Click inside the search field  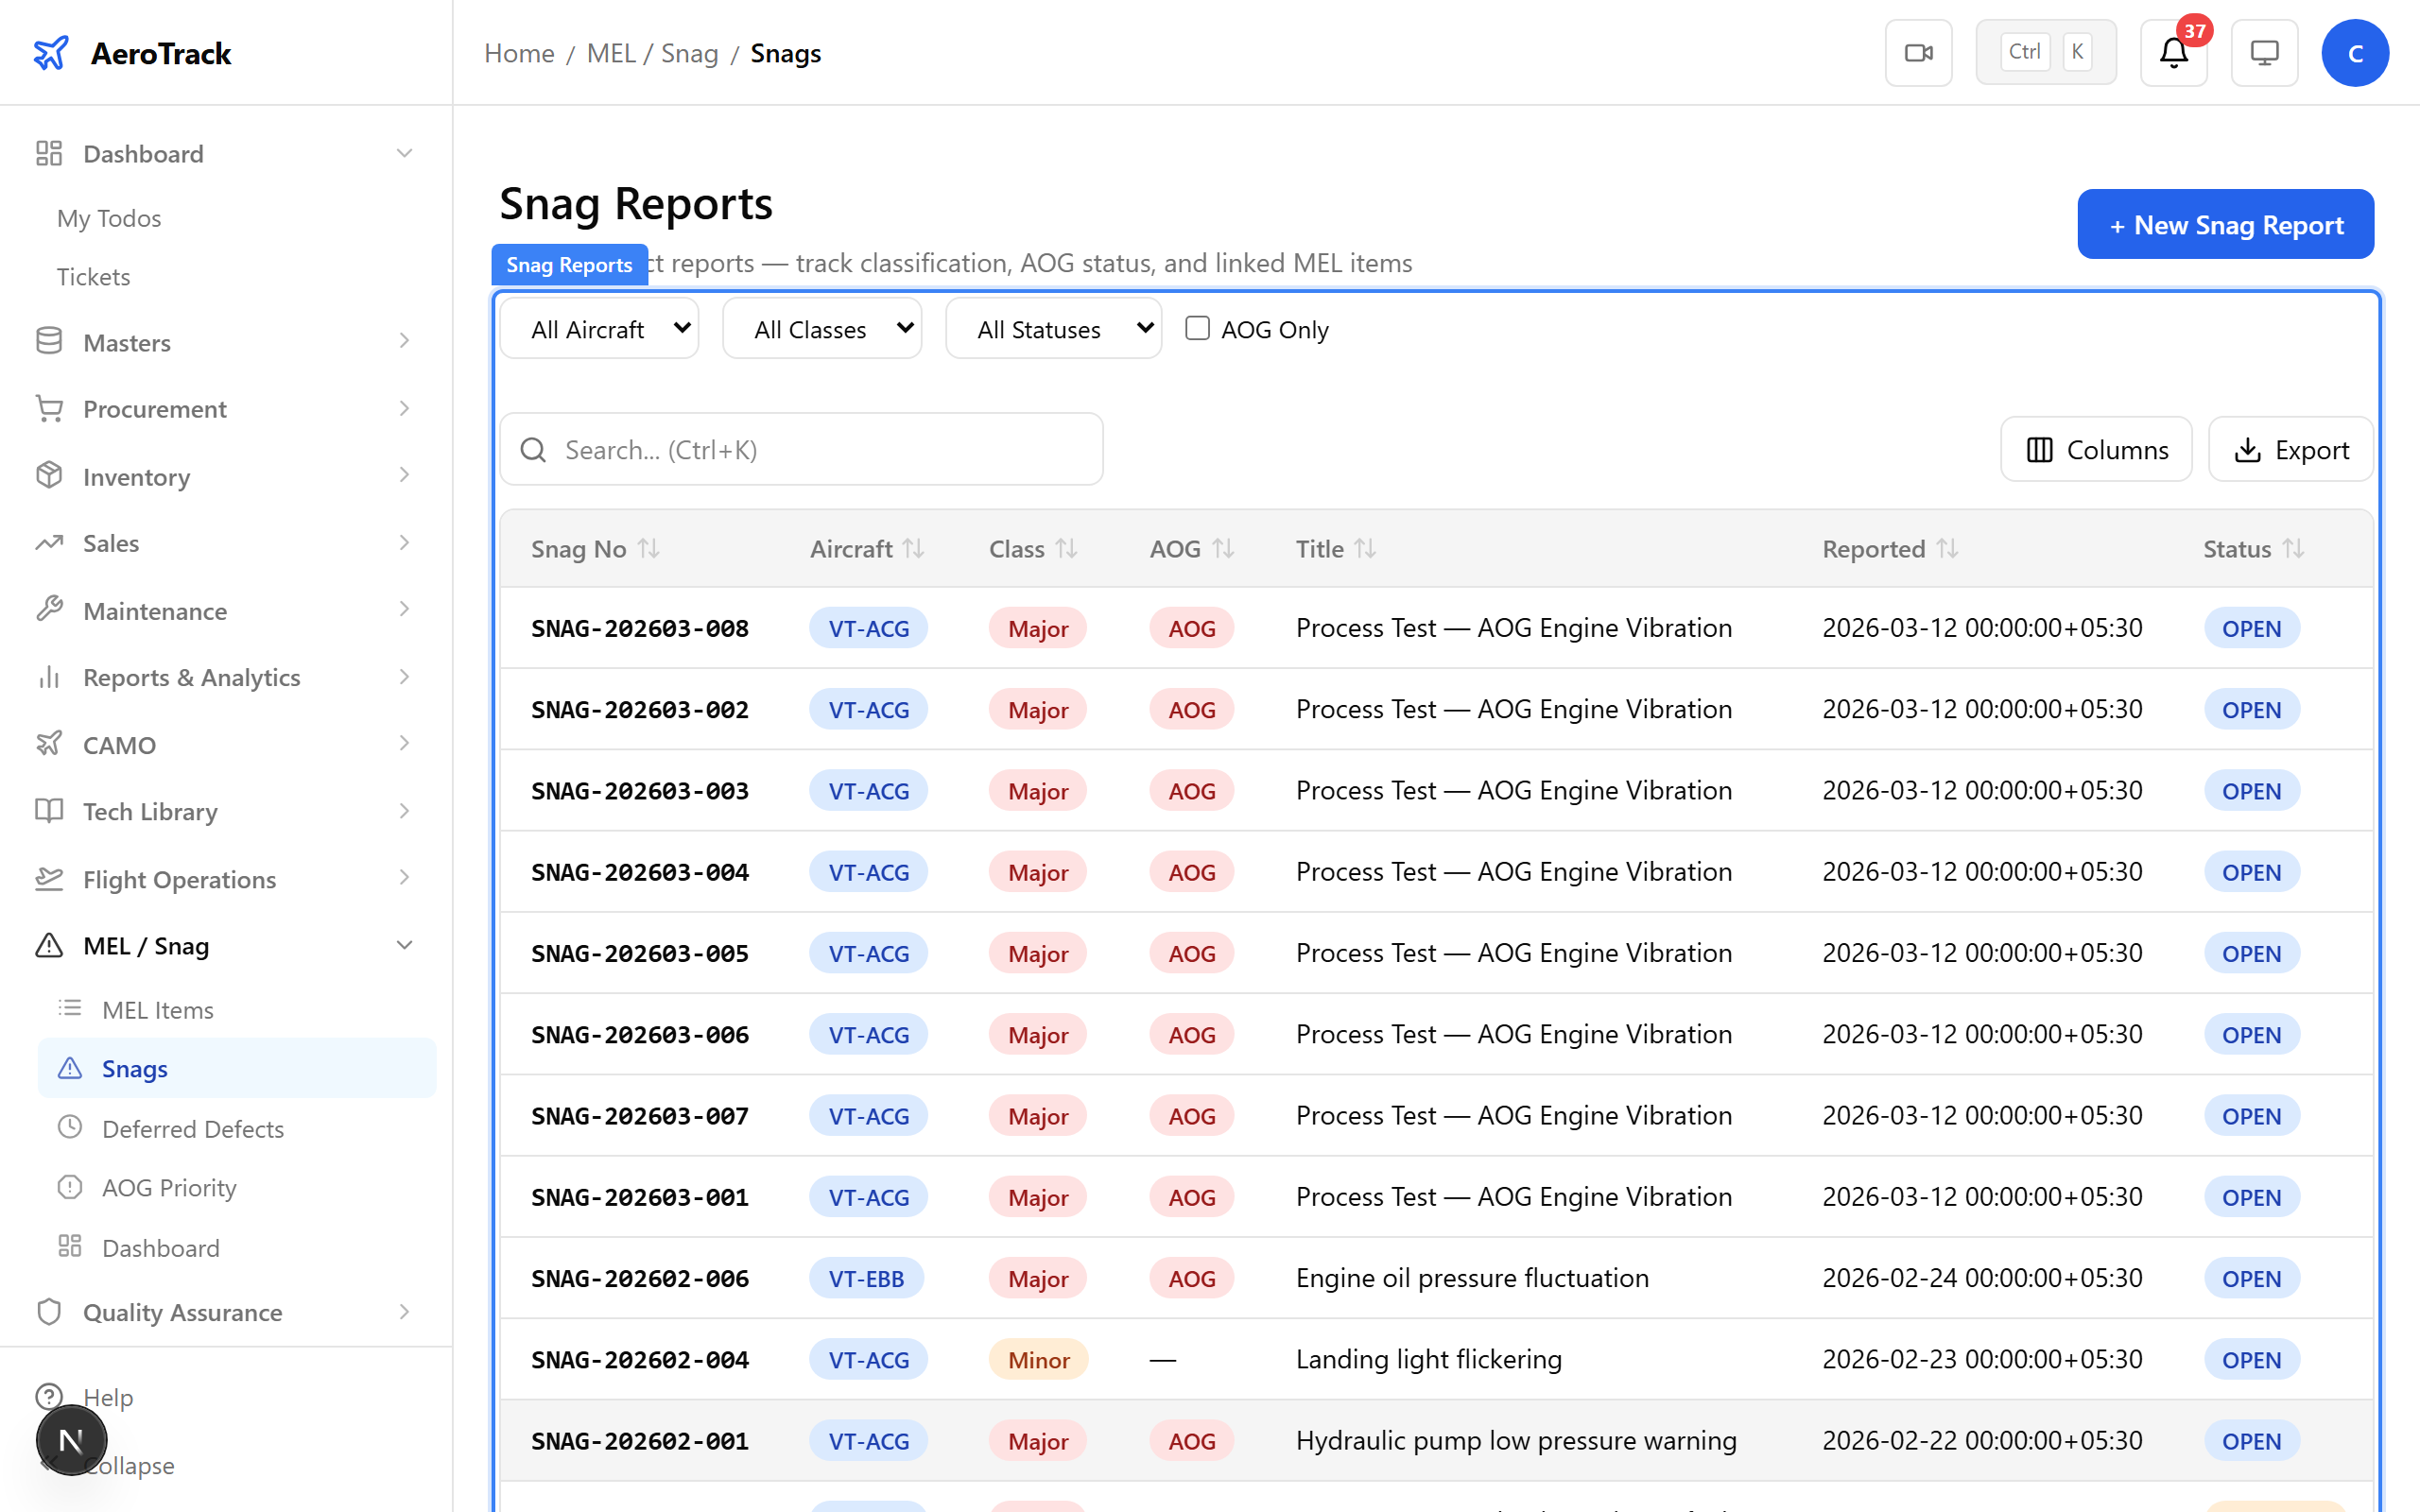pos(800,449)
